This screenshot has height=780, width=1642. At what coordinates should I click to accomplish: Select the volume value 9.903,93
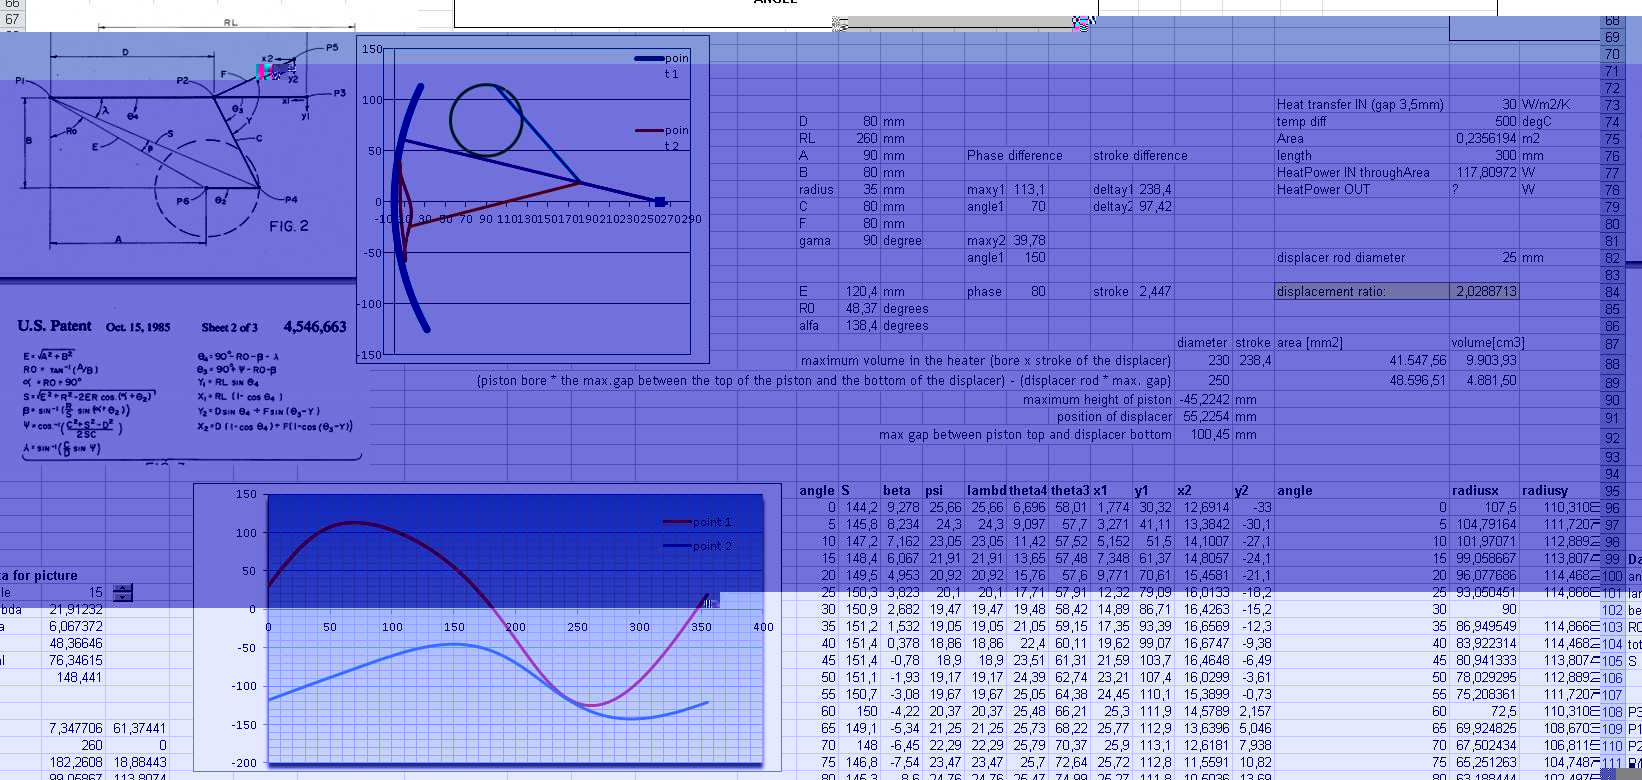tap(1485, 361)
